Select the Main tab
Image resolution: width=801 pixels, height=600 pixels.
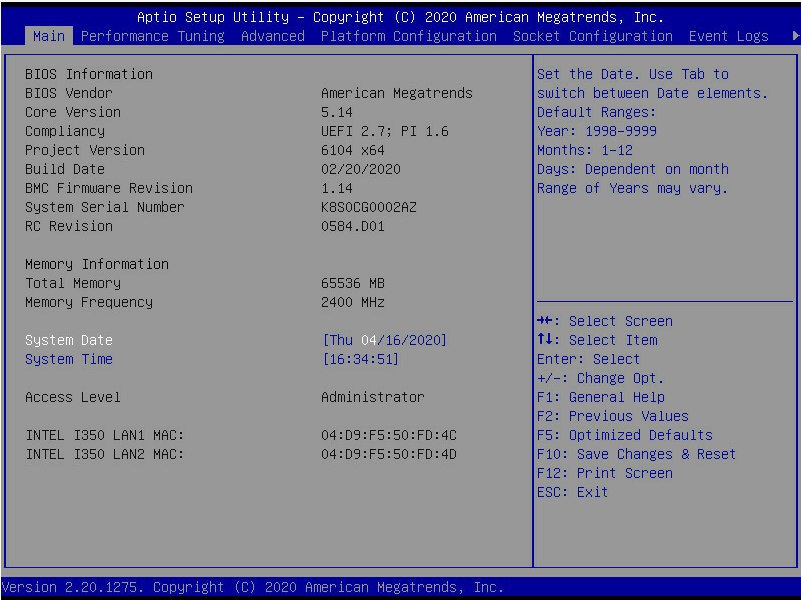[x=49, y=36]
